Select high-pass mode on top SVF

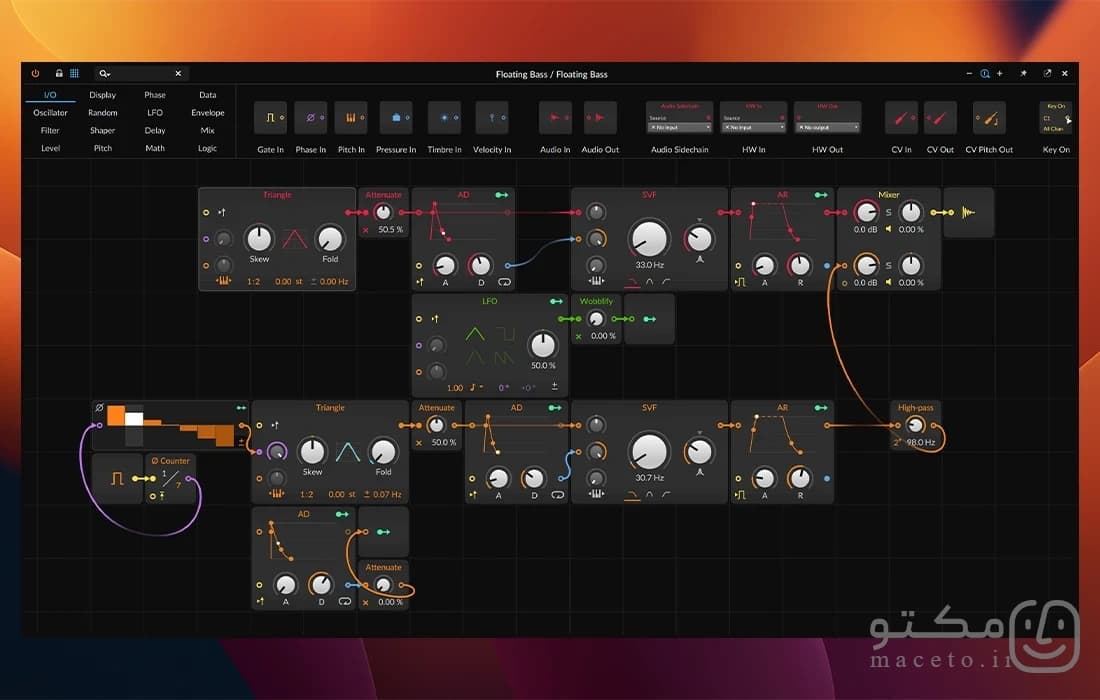(666, 282)
